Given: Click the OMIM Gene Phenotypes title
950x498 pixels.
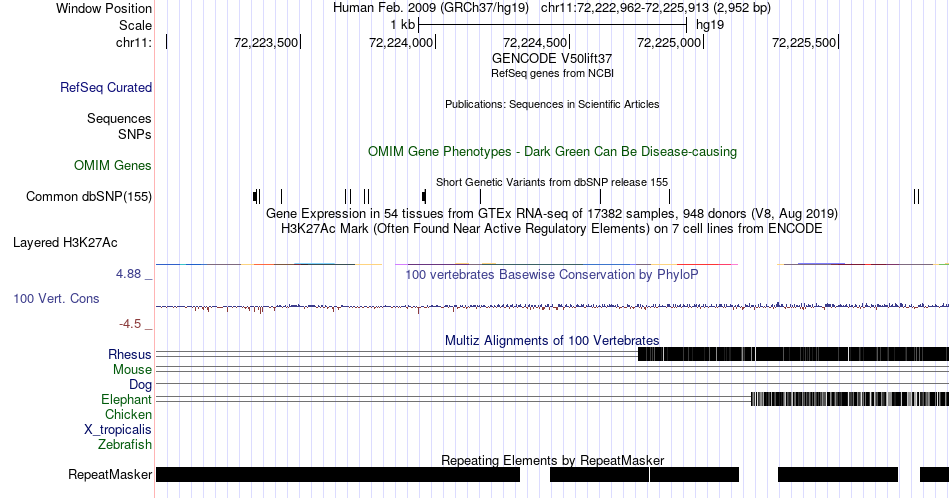Looking at the screenshot, I should tap(552, 151).
